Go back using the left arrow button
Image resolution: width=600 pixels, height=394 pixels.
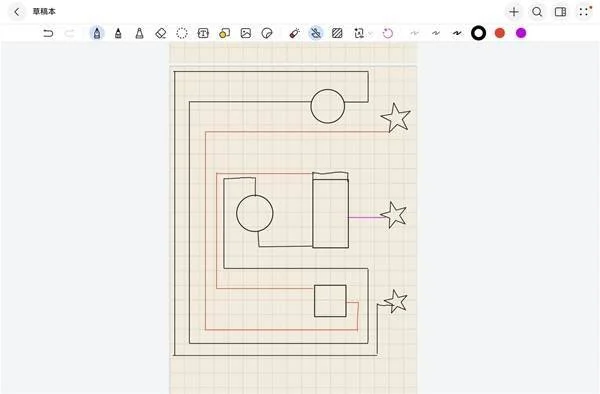17,12
